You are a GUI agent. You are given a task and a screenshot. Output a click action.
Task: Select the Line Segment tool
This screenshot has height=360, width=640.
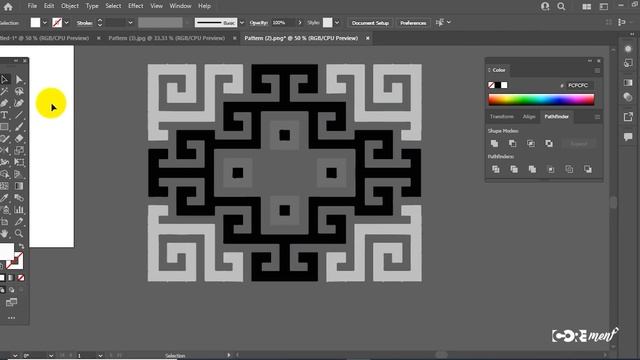coord(19,115)
